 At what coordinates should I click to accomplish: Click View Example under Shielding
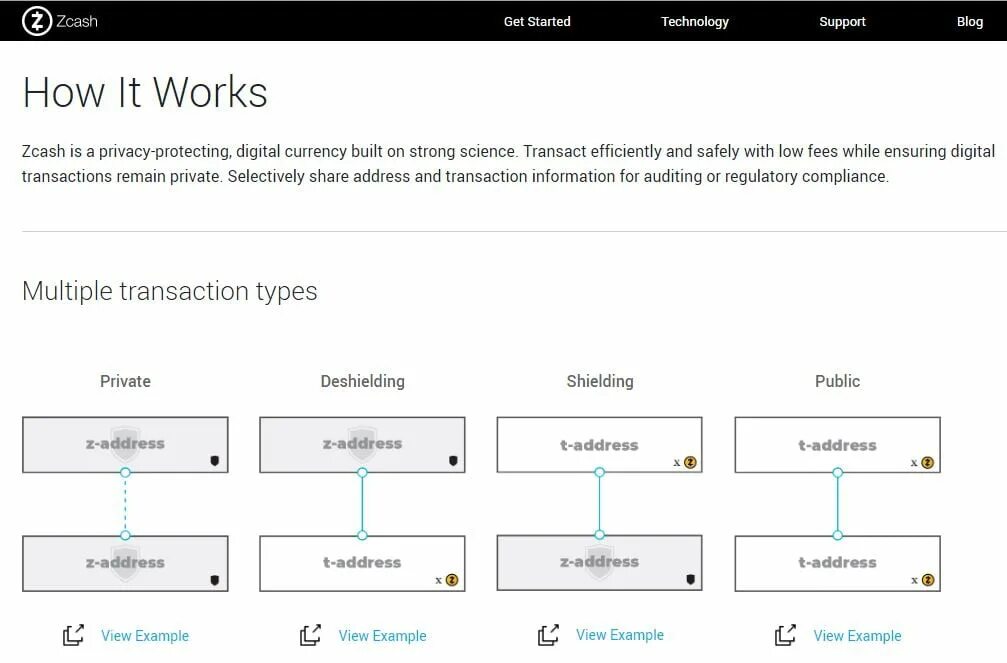[620, 635]
